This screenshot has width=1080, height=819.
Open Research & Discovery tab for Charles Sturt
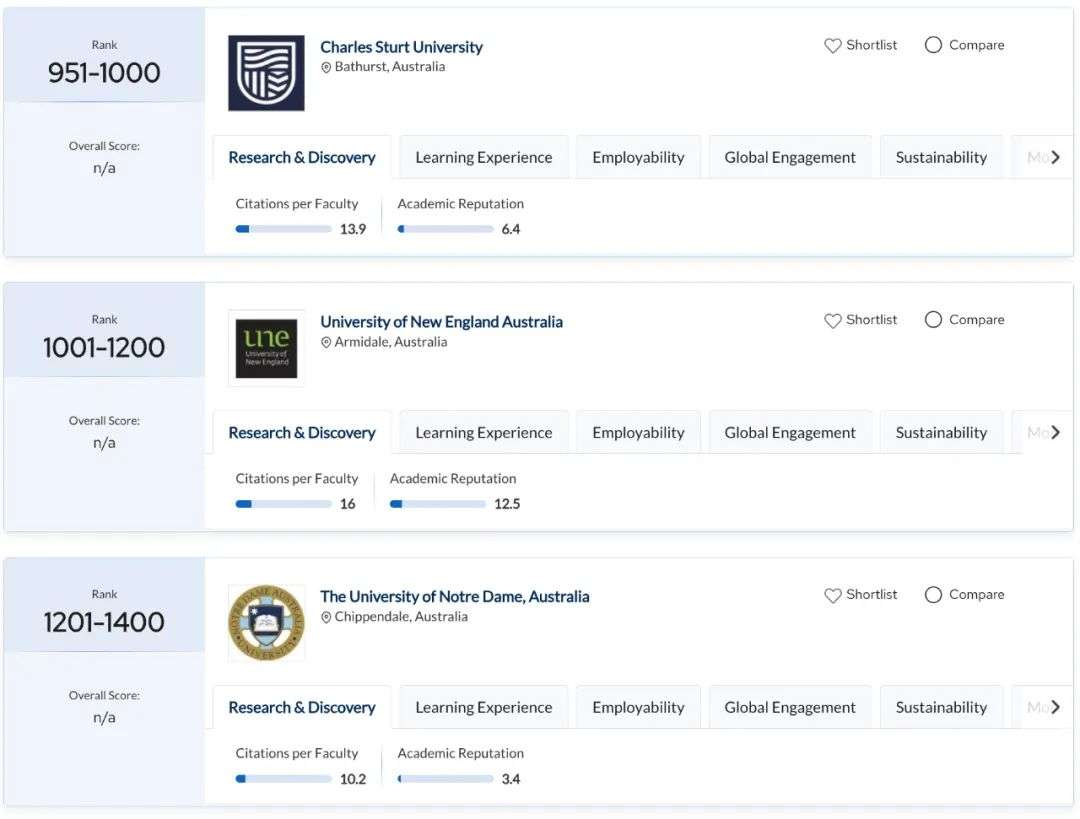(302, 158)
